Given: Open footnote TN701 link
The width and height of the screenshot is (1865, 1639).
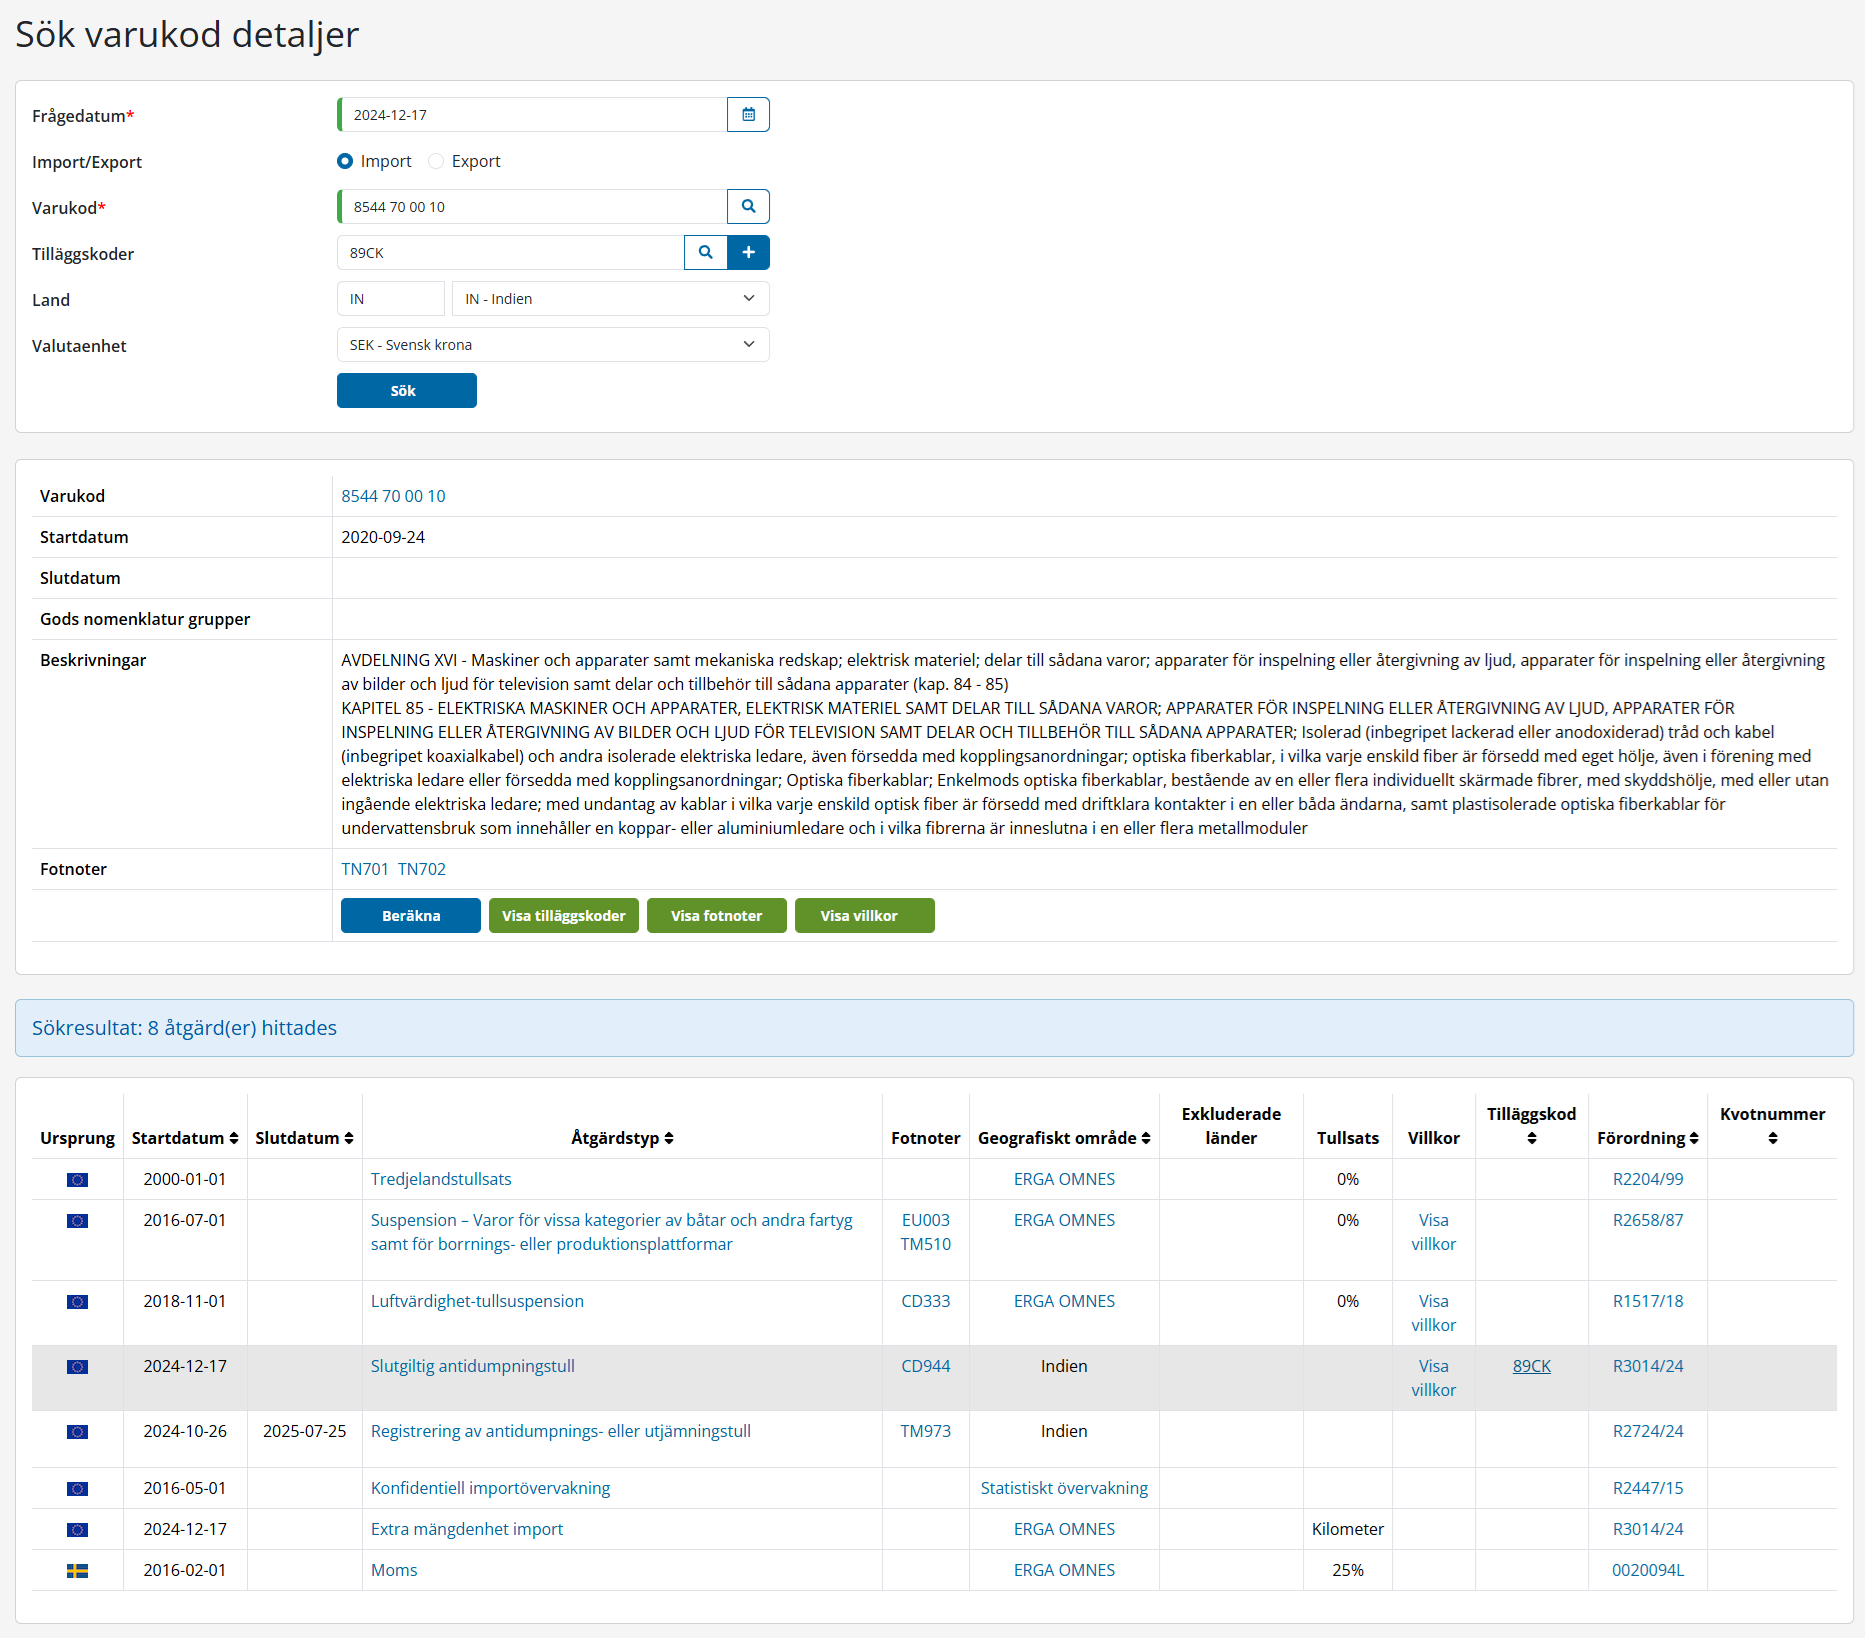Looking at the screenshot, I should (x=364, y=869).
